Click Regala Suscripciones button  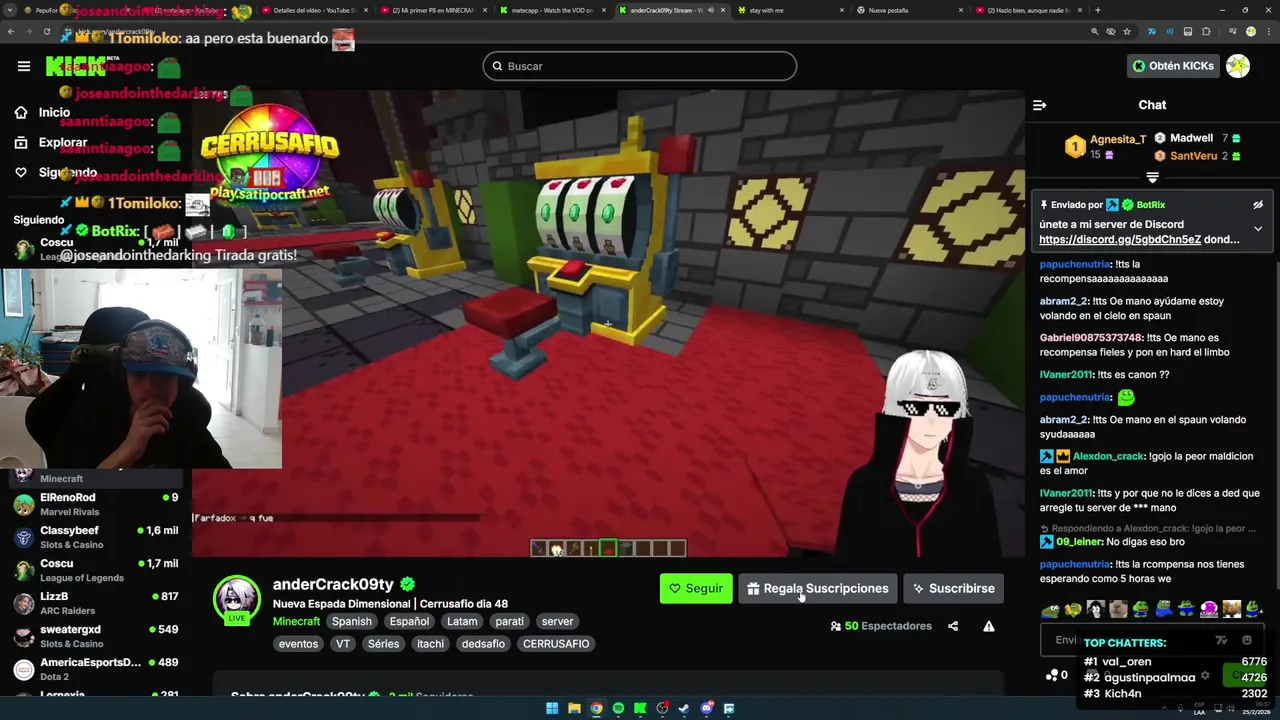817,588
